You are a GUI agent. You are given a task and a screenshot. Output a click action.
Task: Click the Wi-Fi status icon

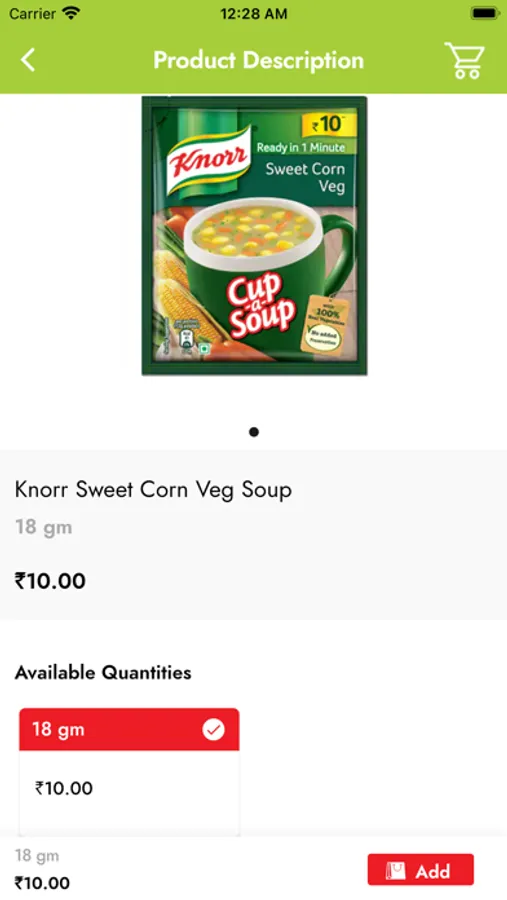pos(71,13)
